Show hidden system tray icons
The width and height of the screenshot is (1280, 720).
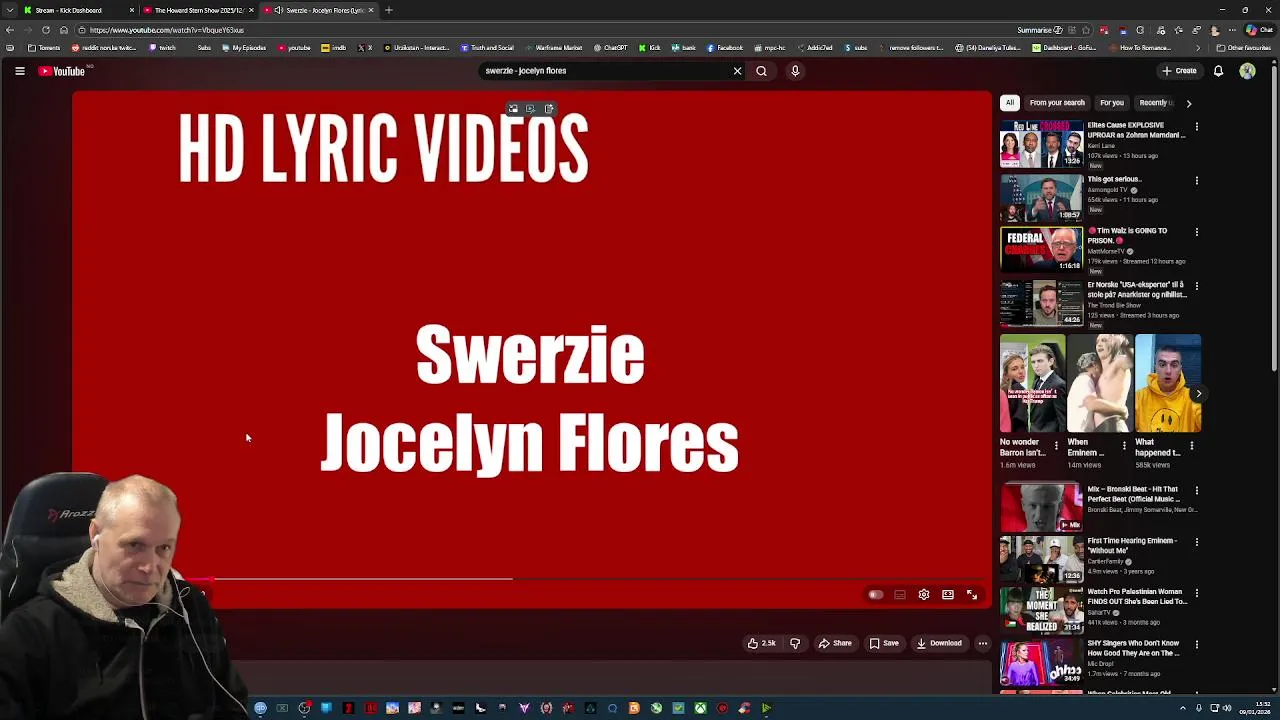pyautogui.click(x=1181, y=708)
